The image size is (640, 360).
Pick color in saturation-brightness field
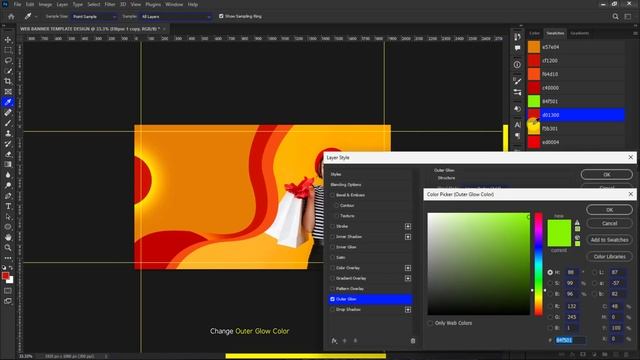478,264
